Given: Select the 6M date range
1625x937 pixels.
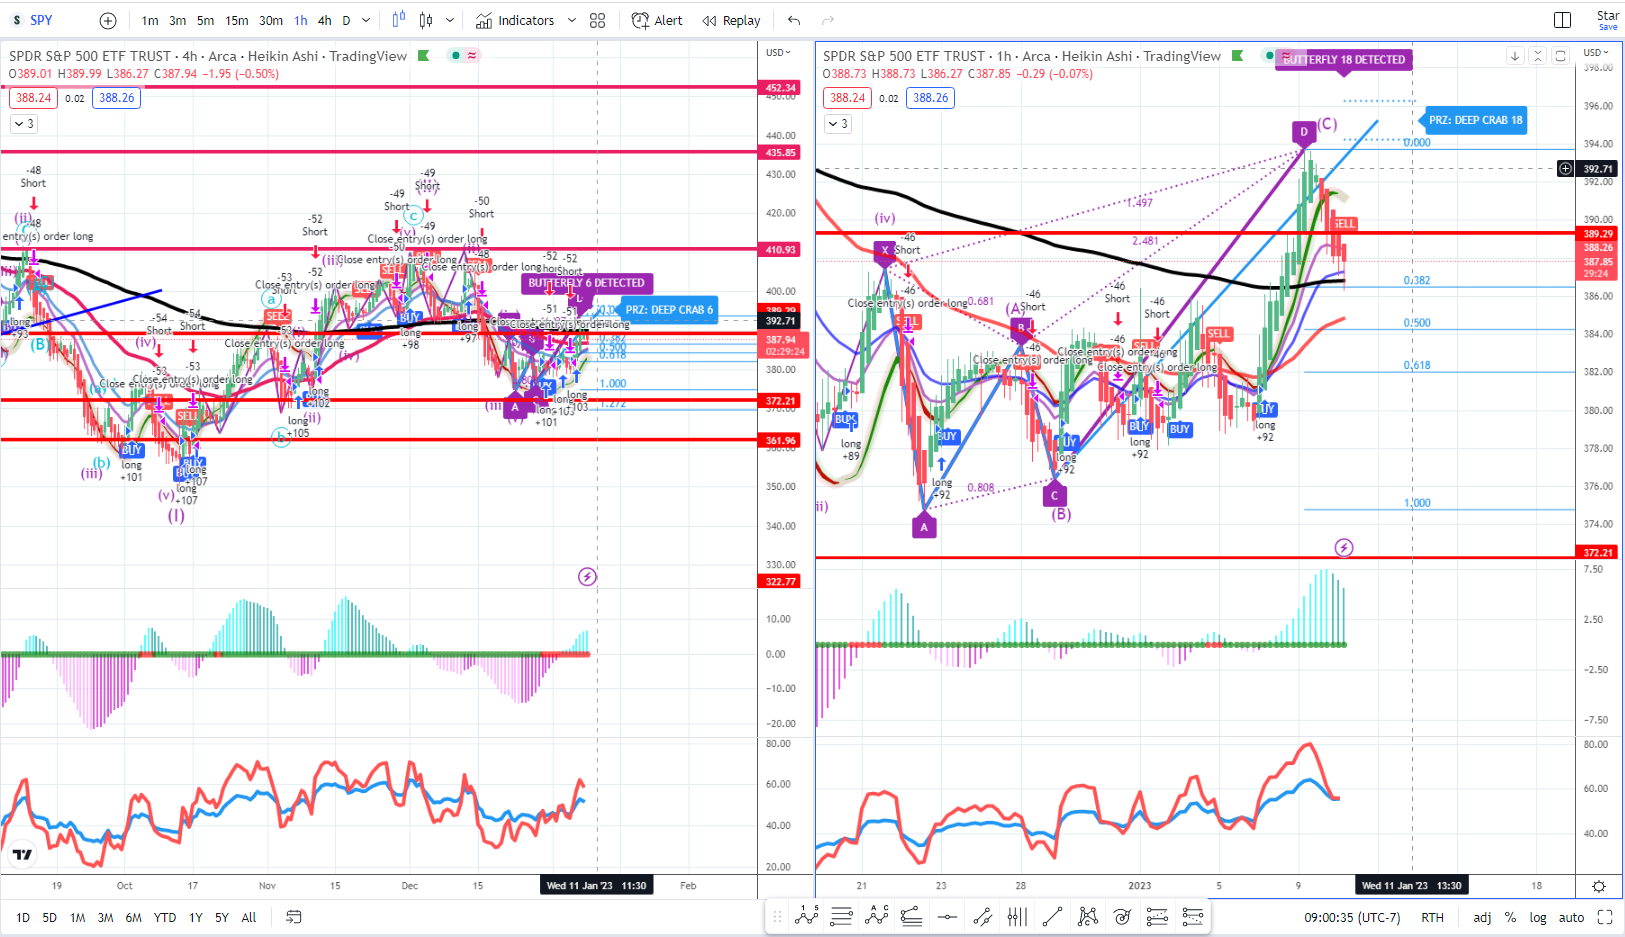Looking at the screenshot, I should pos(133,917).
